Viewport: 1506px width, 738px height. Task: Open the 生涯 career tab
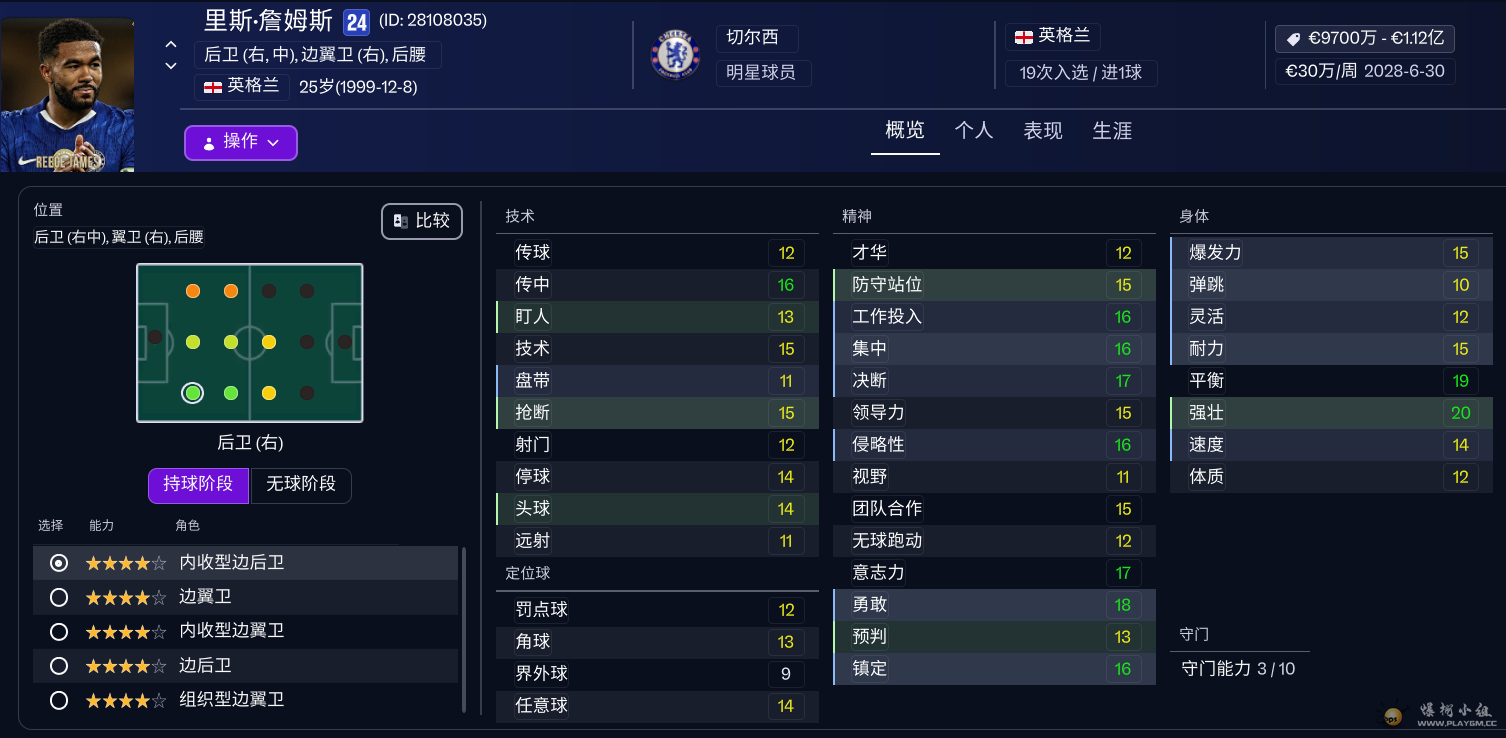coord(1112,131)
